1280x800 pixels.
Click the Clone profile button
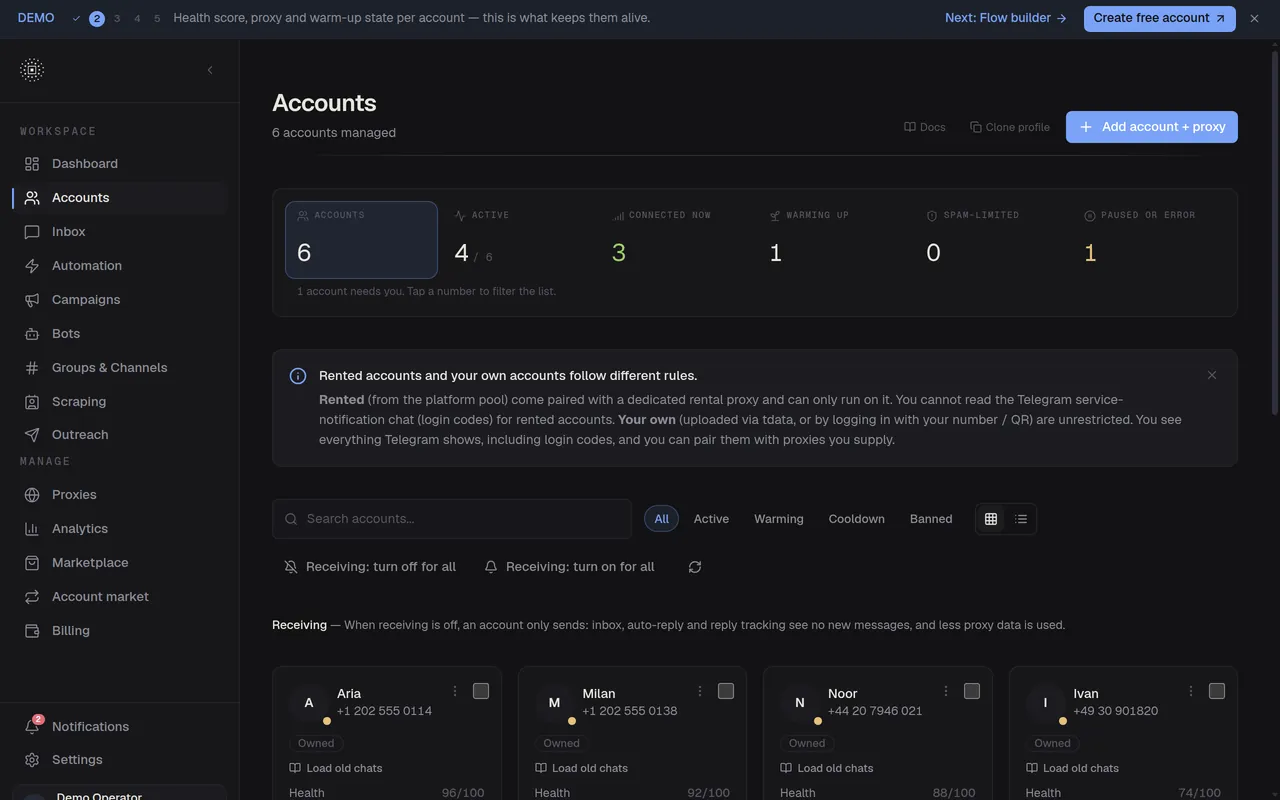coord(1010,127)
